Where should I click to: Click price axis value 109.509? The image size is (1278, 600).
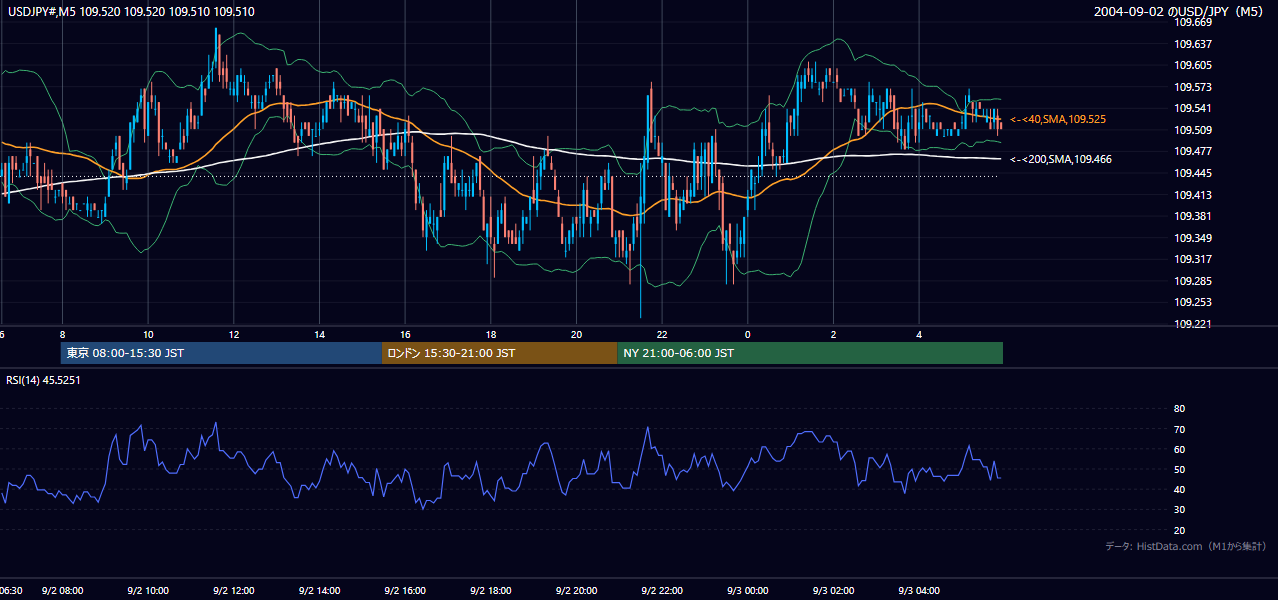1193,130
